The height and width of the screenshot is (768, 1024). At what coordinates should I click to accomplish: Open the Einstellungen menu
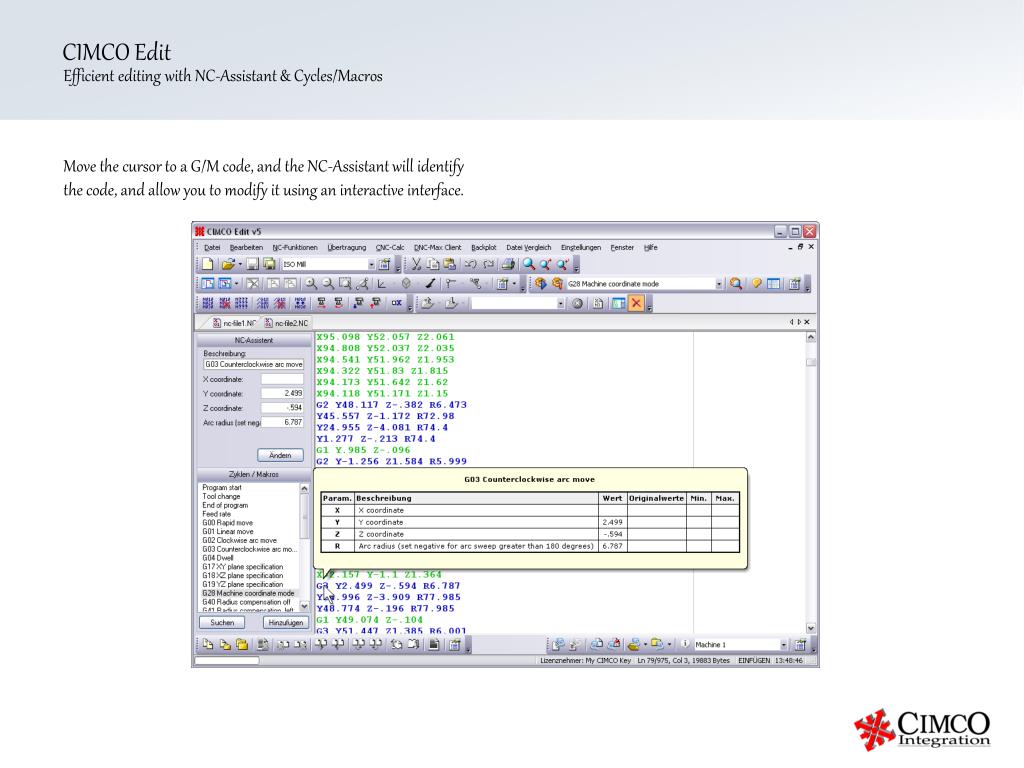point(581,248)
